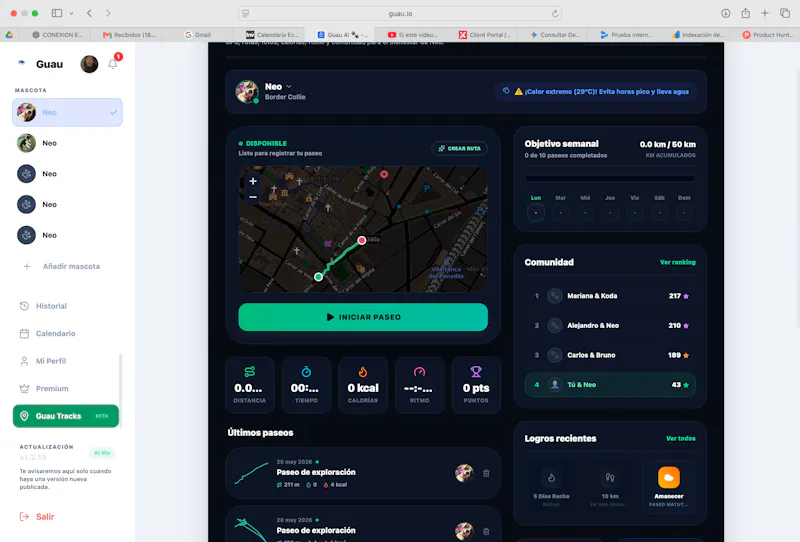Click the 5 Días Racha achievement badge
Viewport: 800px width, 542px height.
[552, 485]
